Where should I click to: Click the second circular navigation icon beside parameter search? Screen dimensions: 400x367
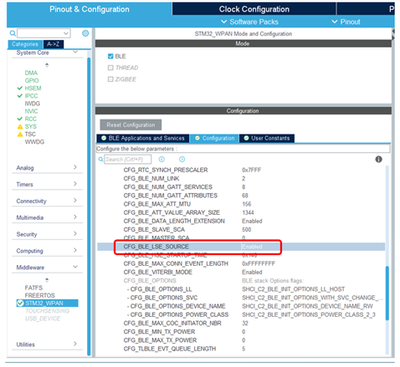click(182, 159)
